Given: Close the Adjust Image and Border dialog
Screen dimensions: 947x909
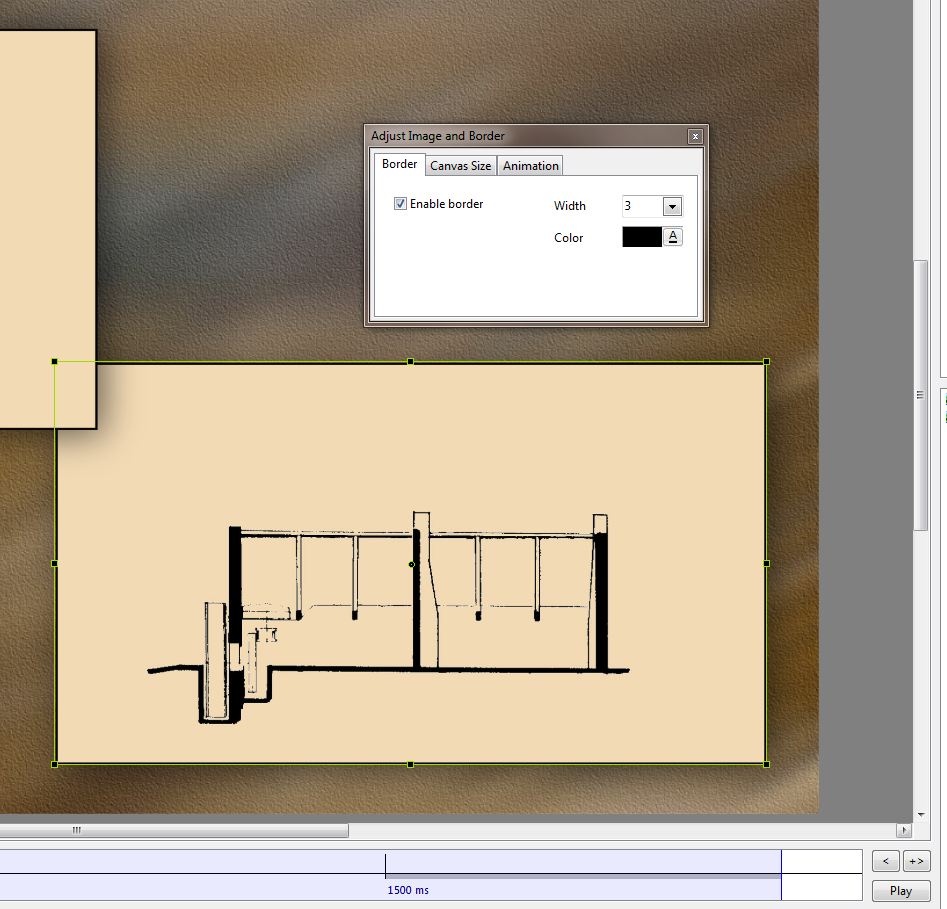Looking at the screenshot, I should [x=695, y=137].
